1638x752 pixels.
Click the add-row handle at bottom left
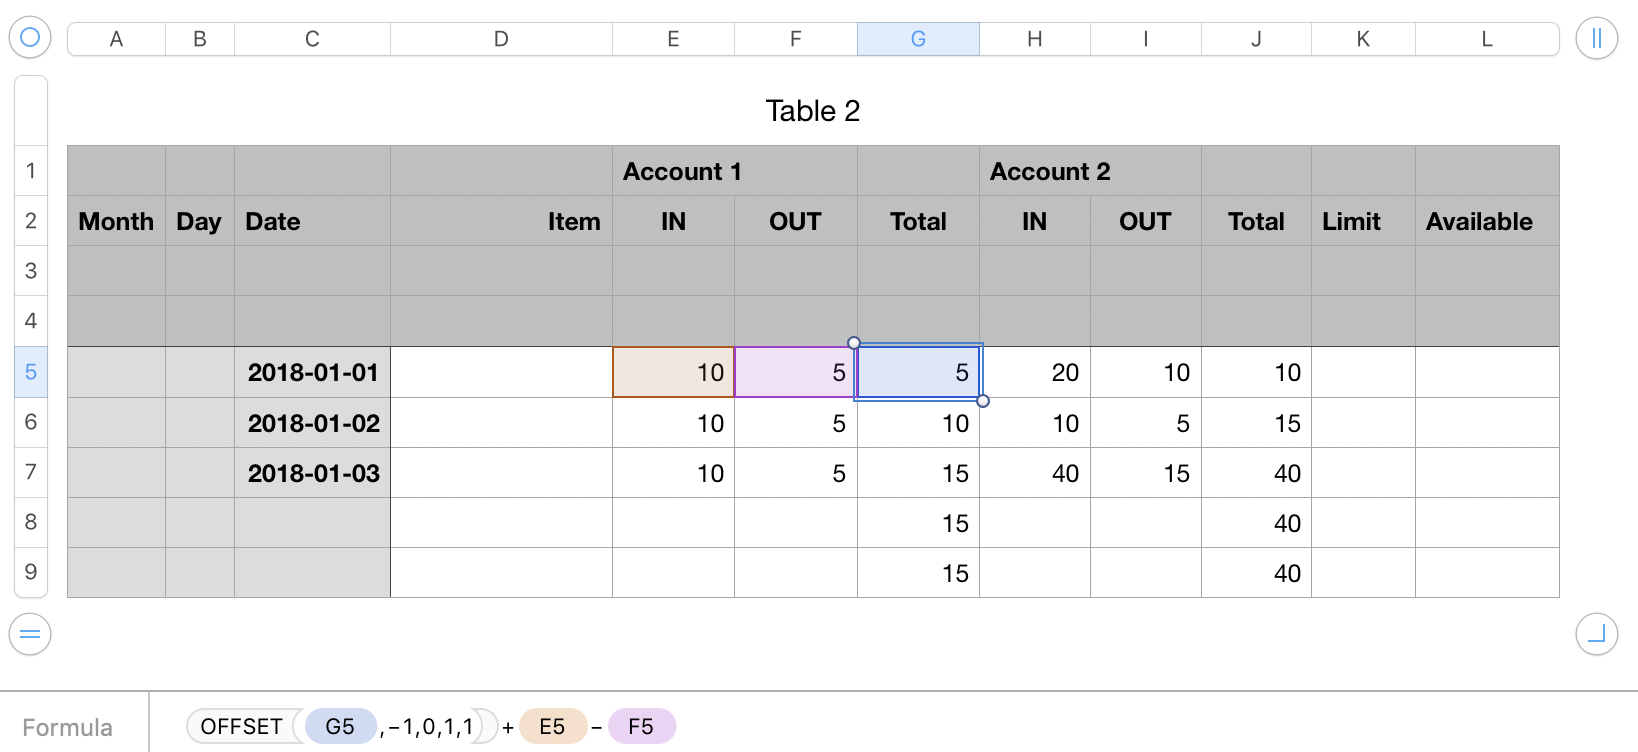click(x=30, y=634)
